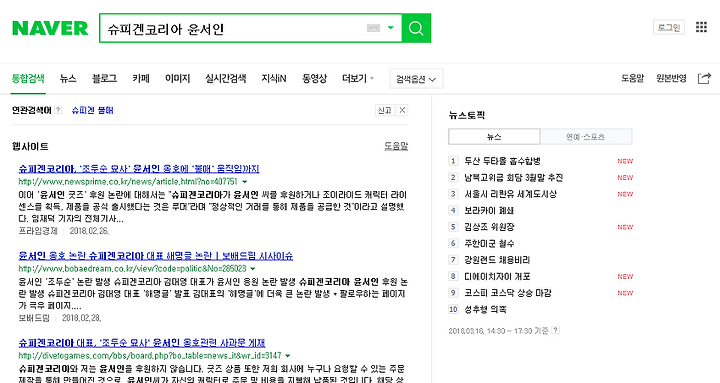Expand the newsprime.co.kr URL dropdown arrow
The image size is (720, 383).
[x=244, y=182]
